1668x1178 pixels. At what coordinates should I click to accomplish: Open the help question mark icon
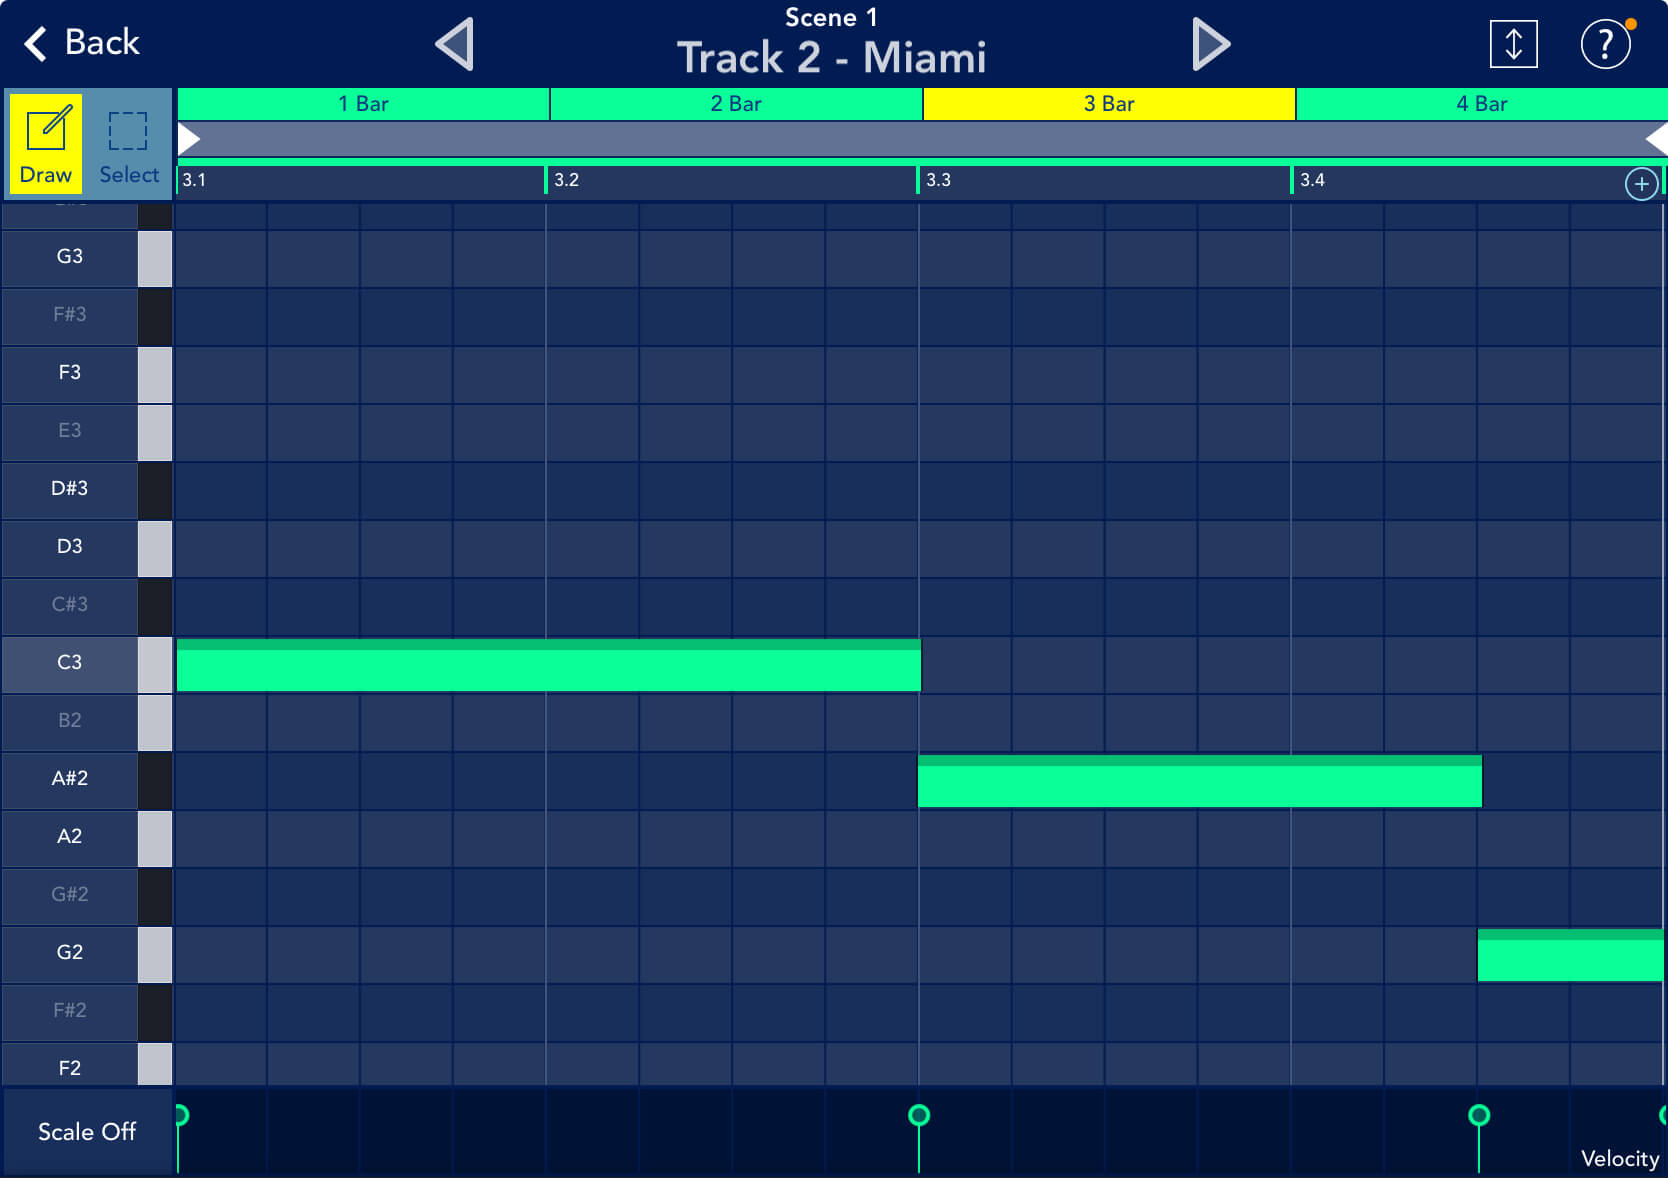tap(1605, 45)
